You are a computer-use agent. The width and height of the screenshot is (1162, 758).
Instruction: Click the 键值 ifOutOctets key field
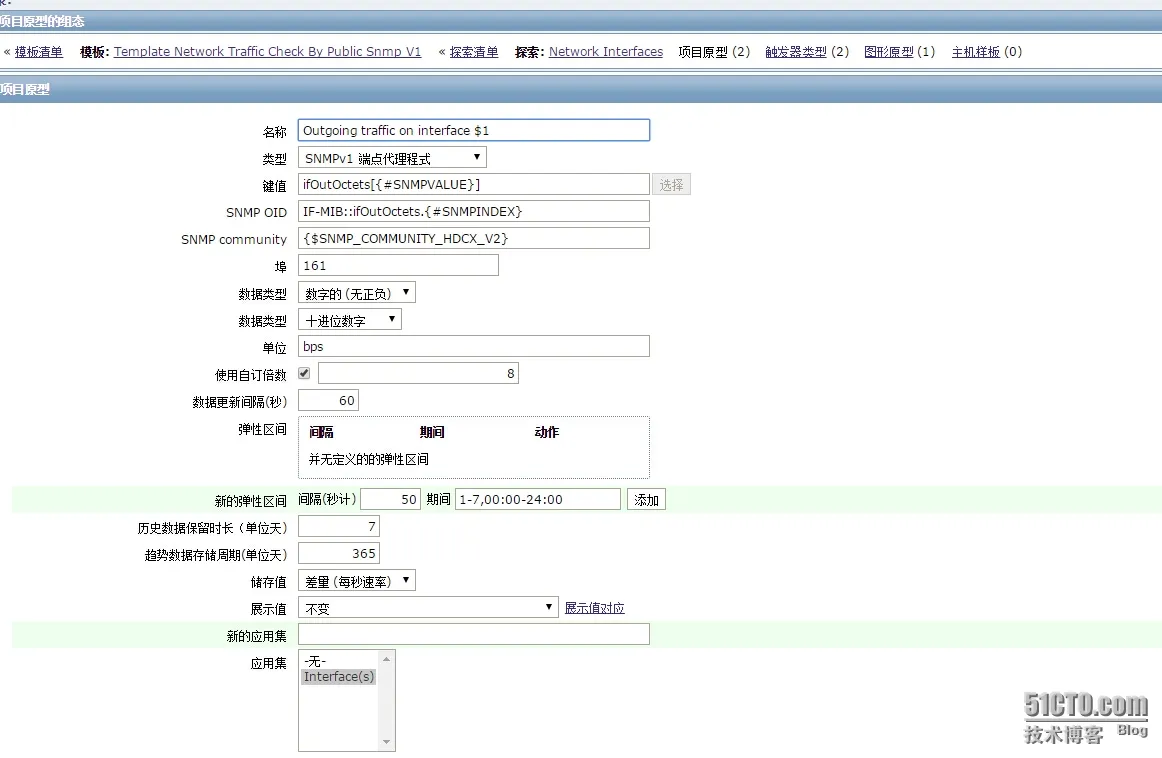pyautogui.click(x=474, y=184)
